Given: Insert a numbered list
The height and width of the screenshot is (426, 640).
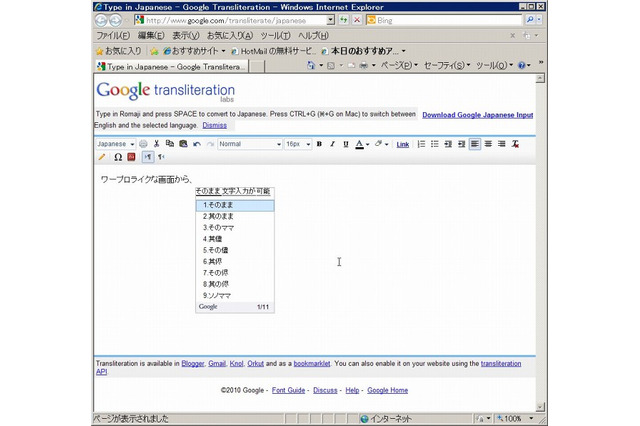Looking at the screenshot, I should pos(421,144).
